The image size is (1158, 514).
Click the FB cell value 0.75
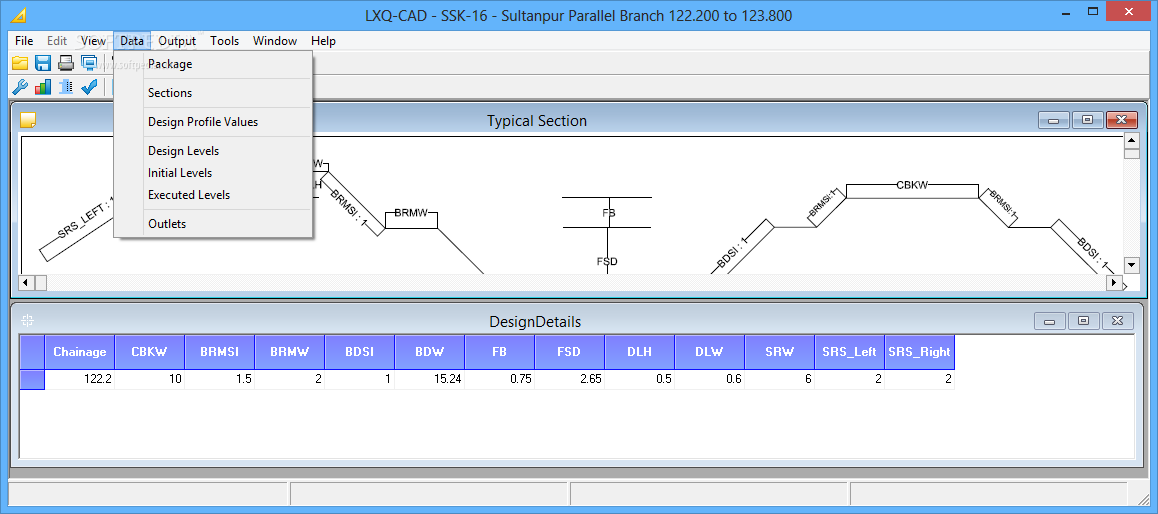[500, 380]
